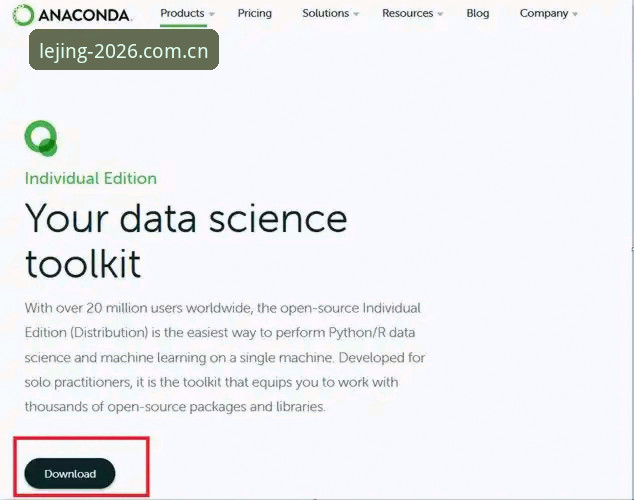
Task: Click the green underline beneath Products
Action: (x=183, y=26)
